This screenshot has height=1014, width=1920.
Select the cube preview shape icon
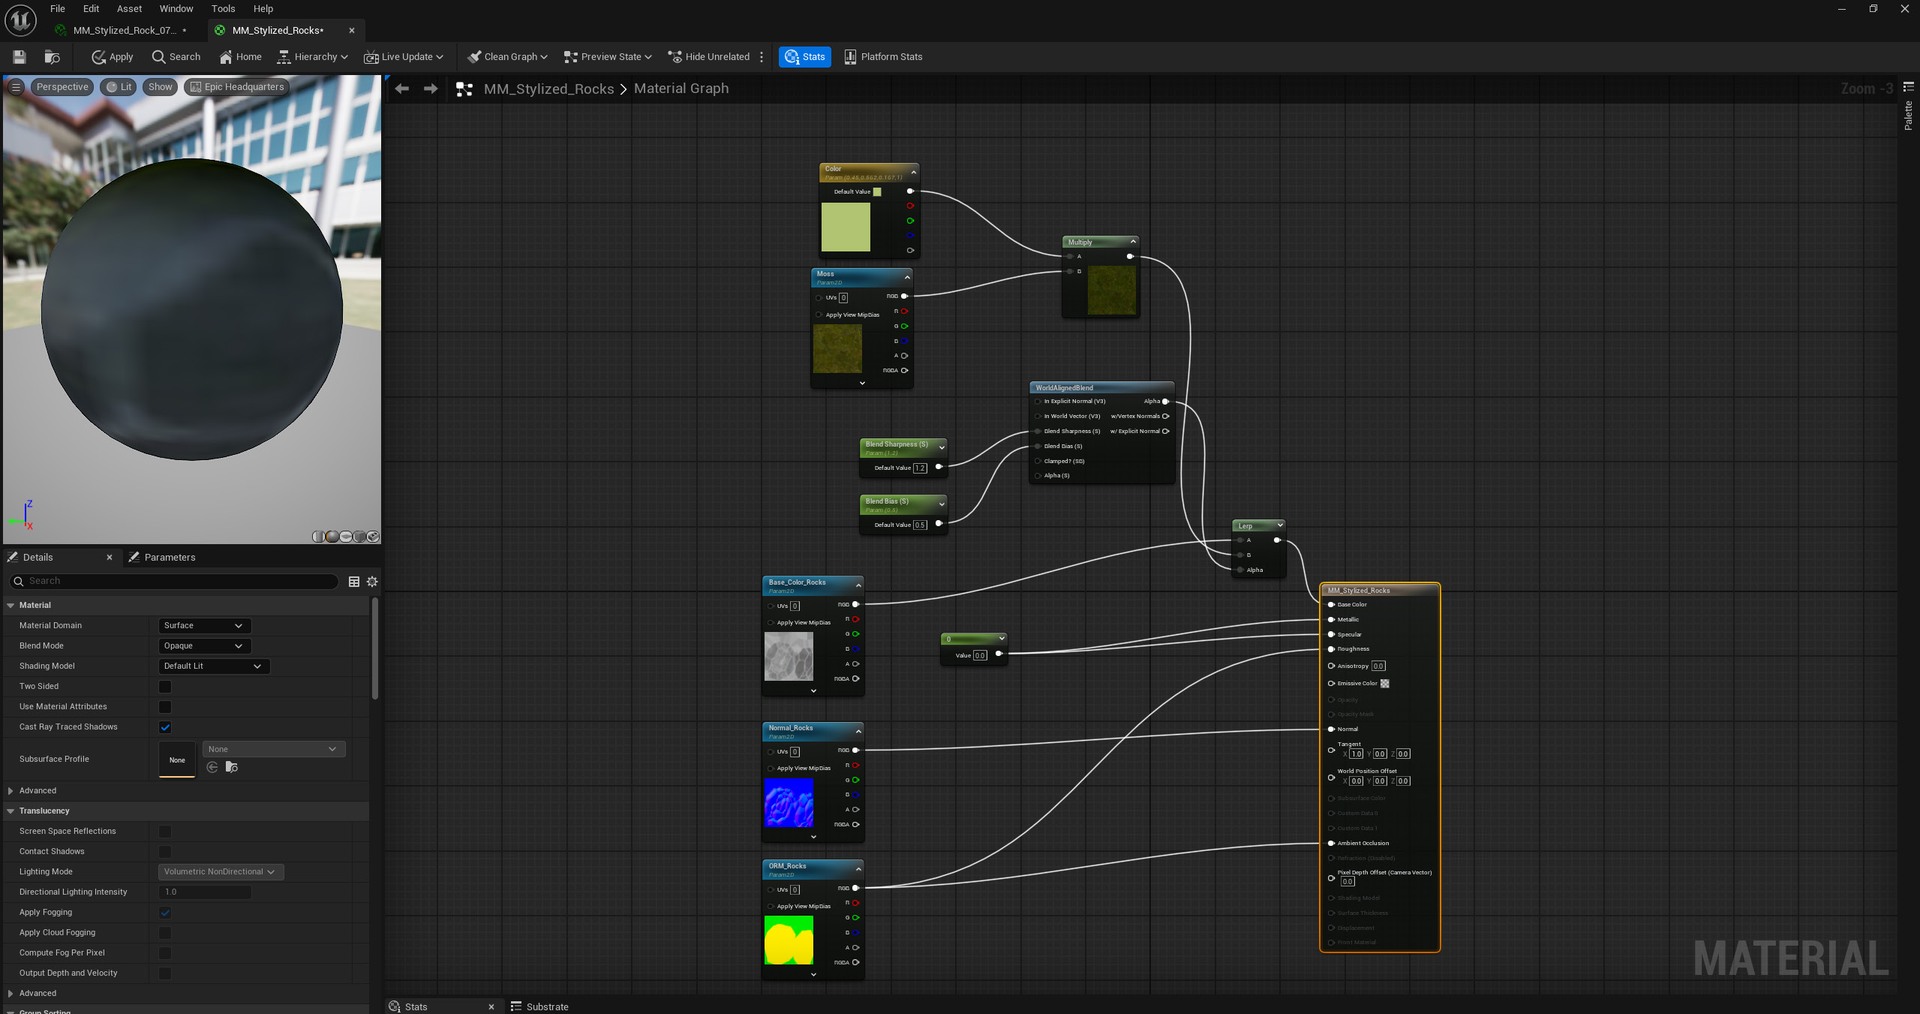pos(360,537)
